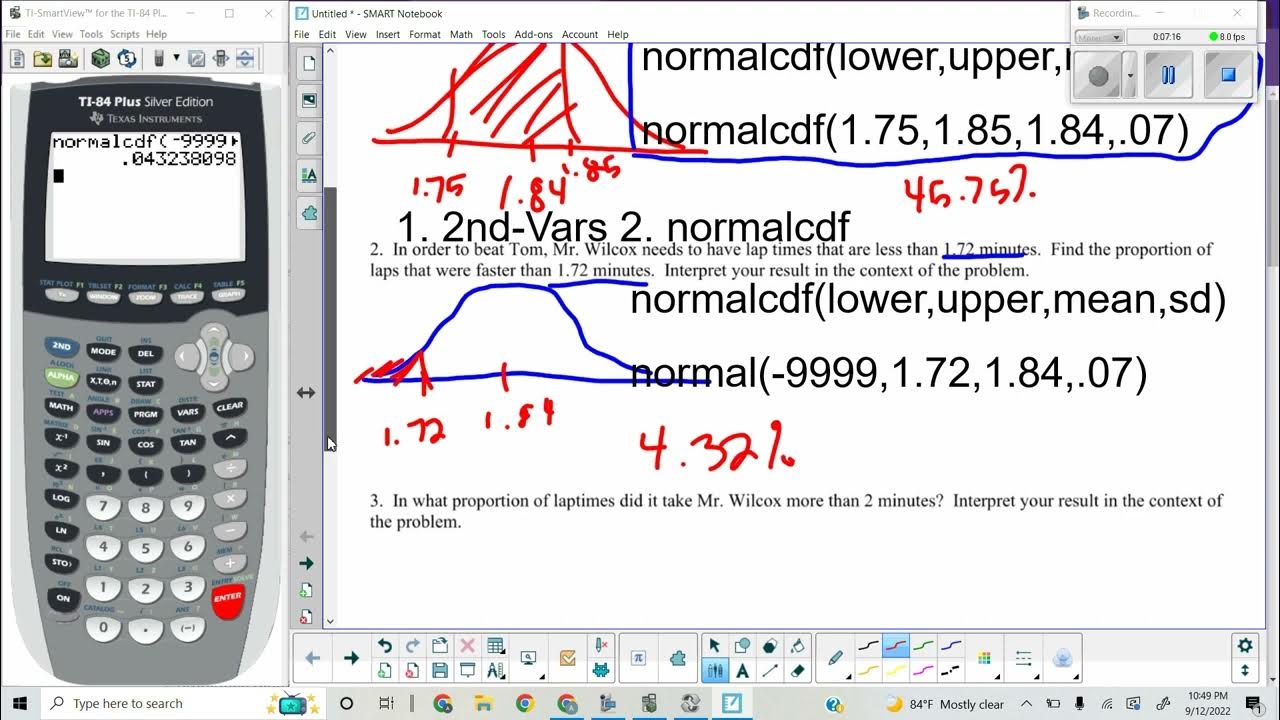Select the Text tool (A) in Notebook toolbar

tap(742, 670)
